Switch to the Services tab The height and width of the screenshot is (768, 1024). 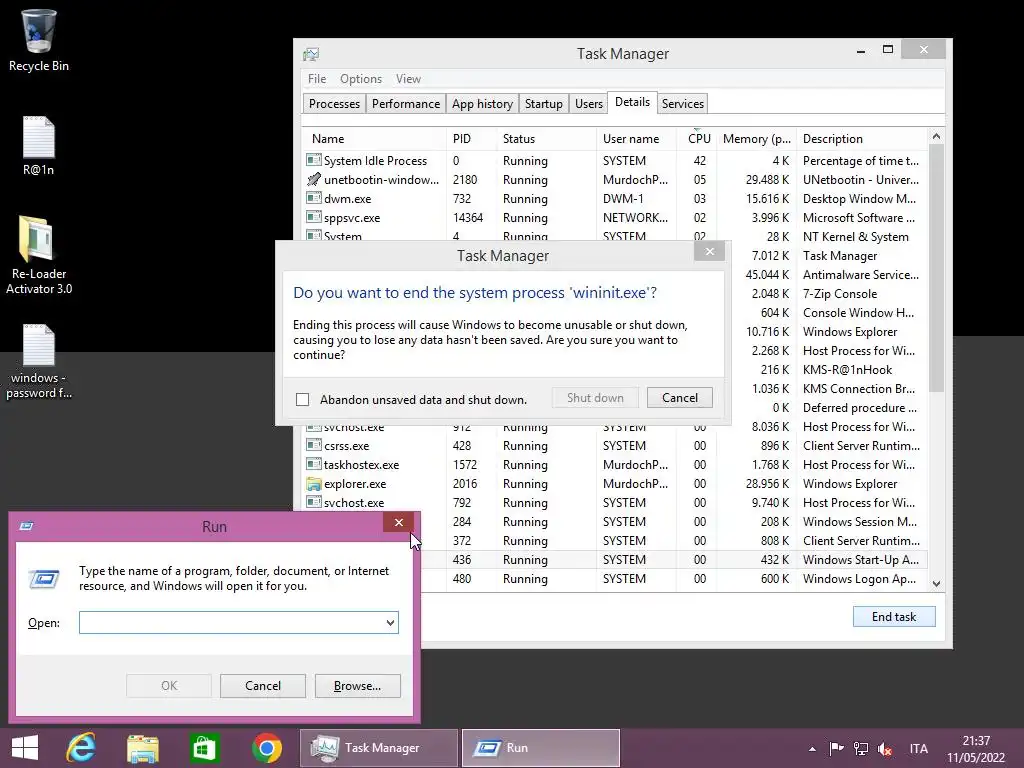tap(682, 104)
